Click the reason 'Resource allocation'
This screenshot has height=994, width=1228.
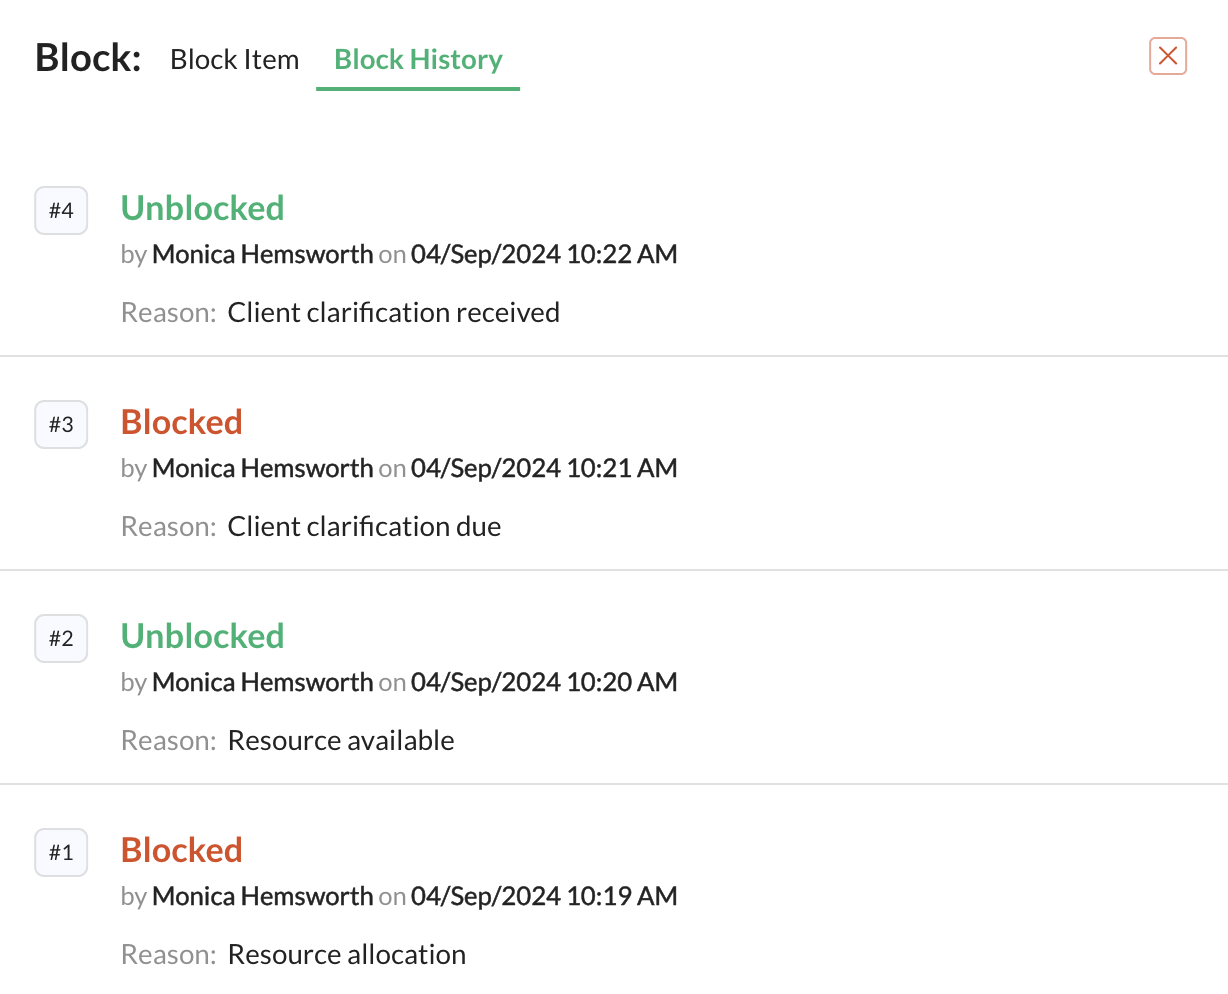pos(346,955)
